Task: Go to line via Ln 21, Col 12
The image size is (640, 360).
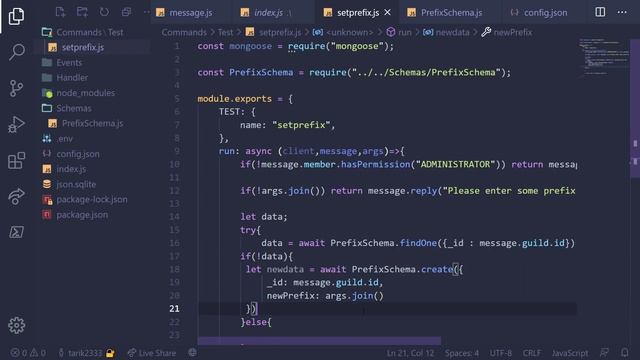Action: pos(410,353)
